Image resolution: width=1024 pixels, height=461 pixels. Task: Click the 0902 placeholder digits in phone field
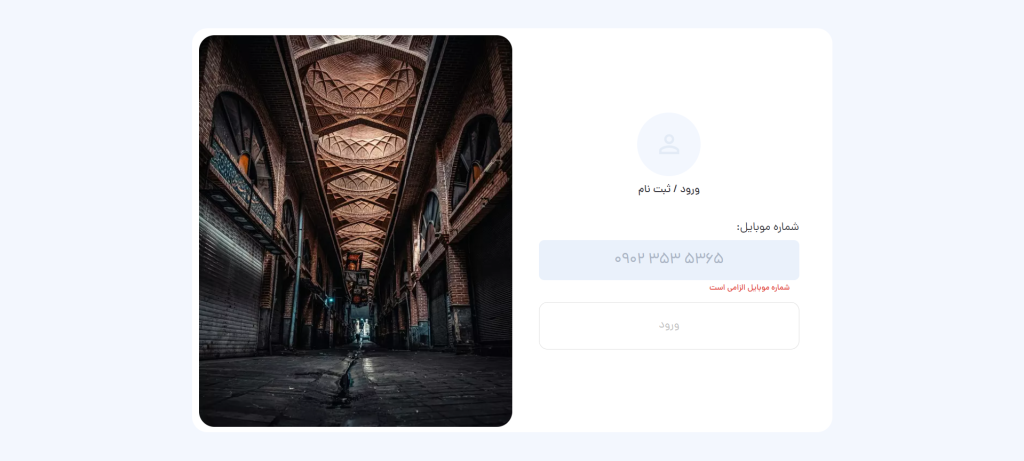pyautogui.click(x=630, y=259)
